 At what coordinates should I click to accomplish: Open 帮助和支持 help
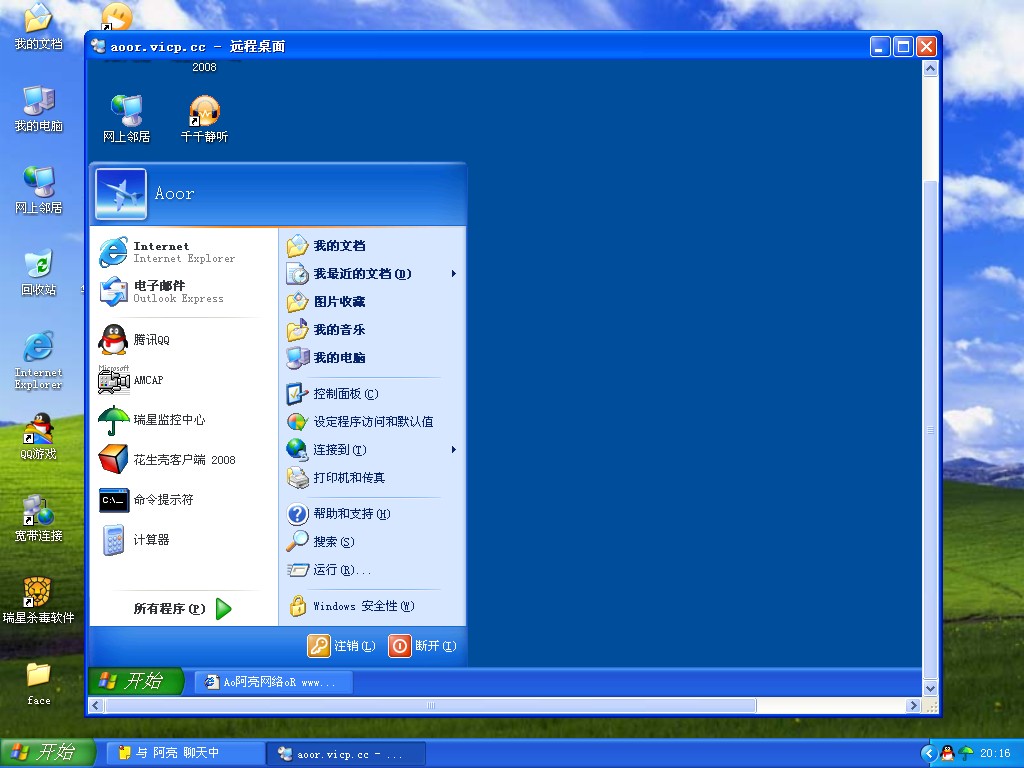[372, 514]
